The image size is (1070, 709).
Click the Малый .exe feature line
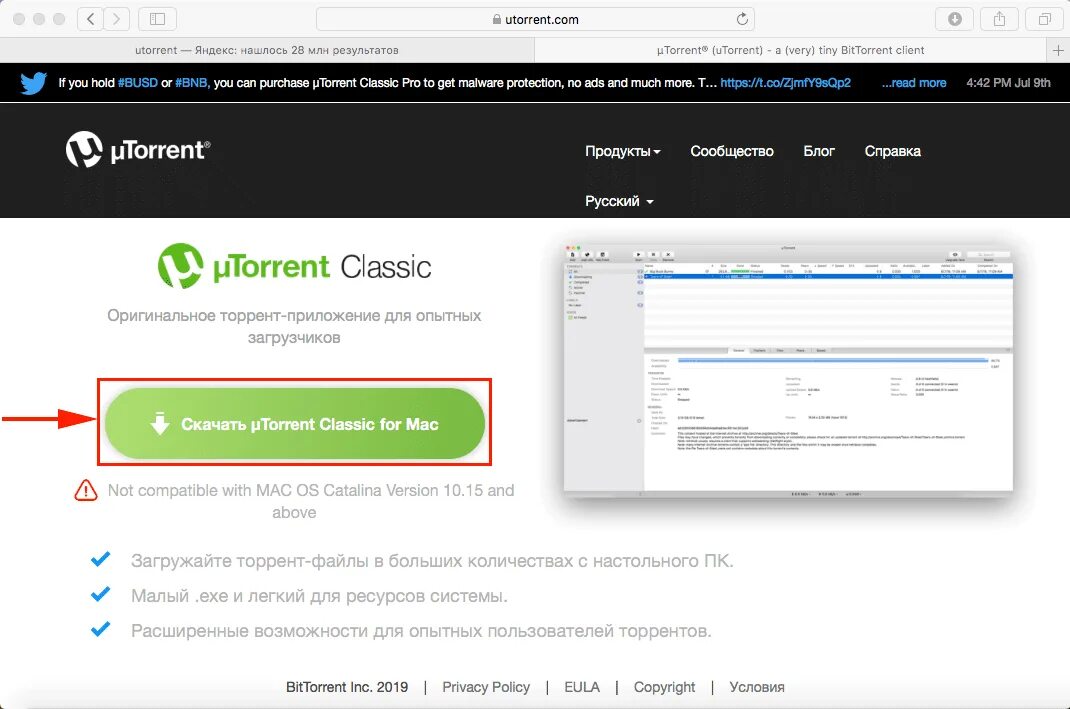[319, 596]
